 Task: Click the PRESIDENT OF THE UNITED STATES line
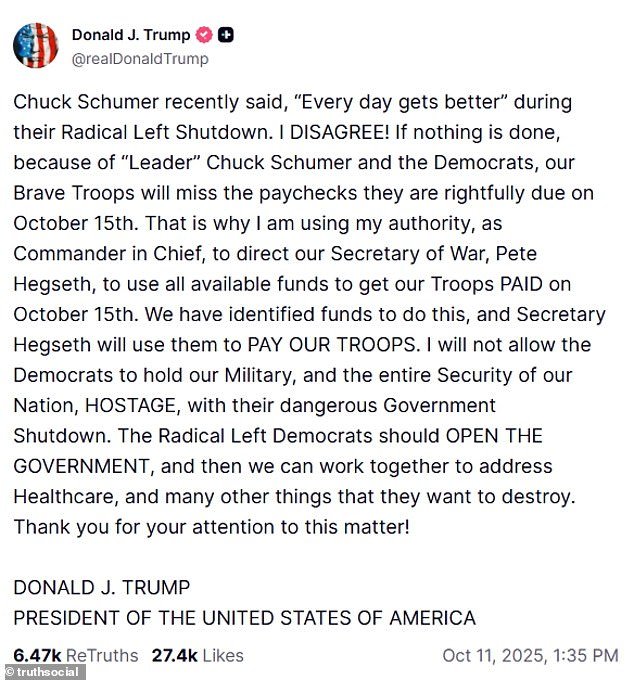(244, 618)
